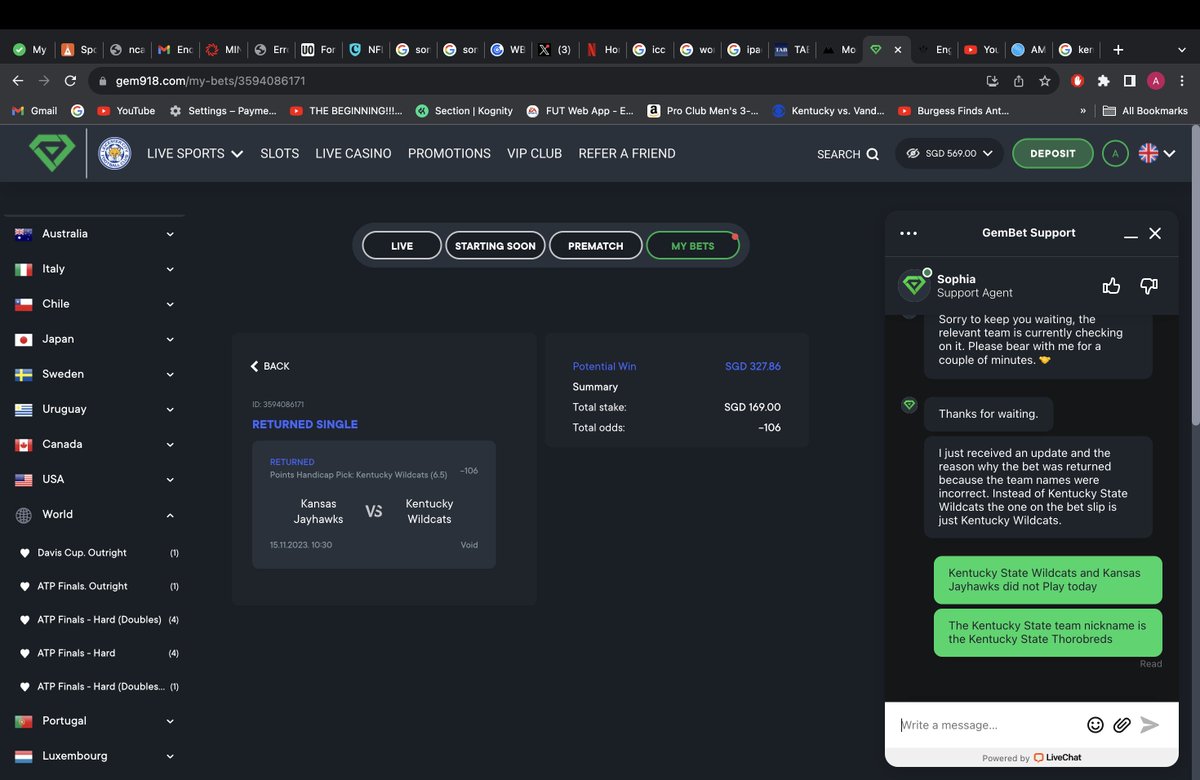1200x780 pixels.
Task: Open LIVE CASINO menu item
Action: click(353, 154)
